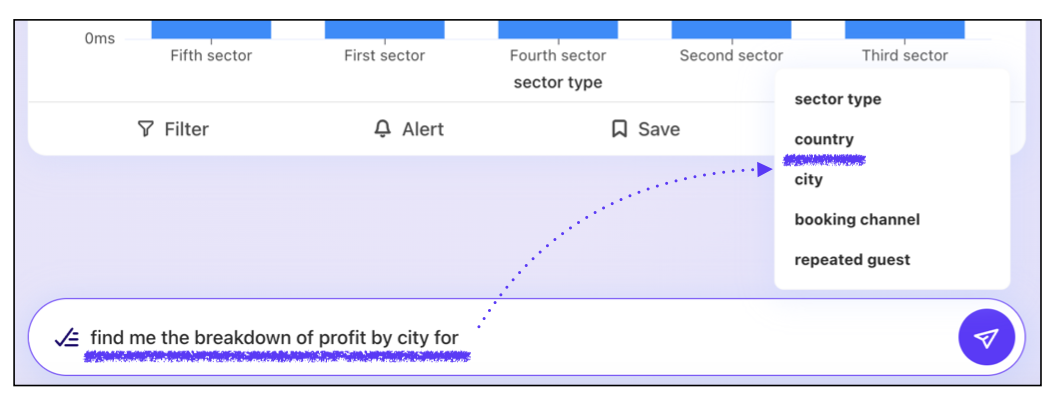Choose 'country' from the suggestion list
1060x406 pixels.
coord(824,139)
